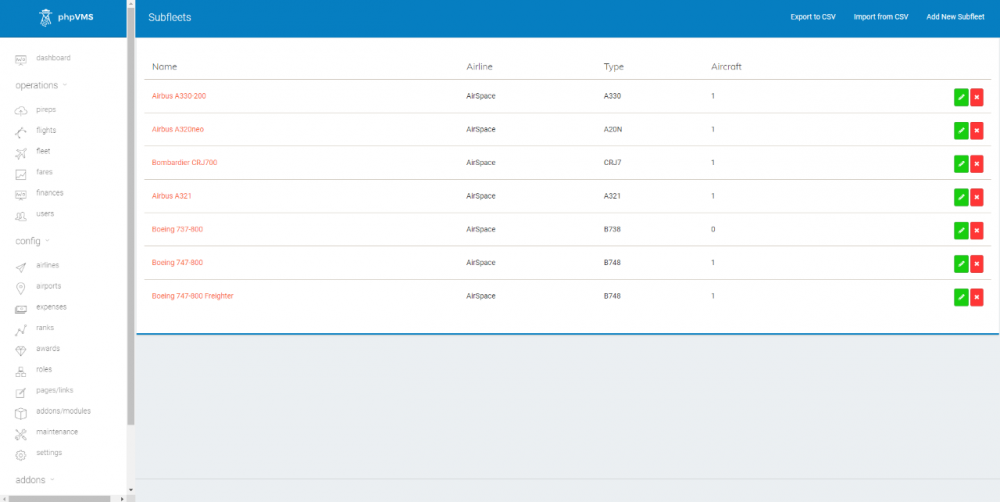This screenshot has width=1000, height=502.
Task: Click the pireps cloud icon in the sidebar
Action: pyautogui.click(x=21, y=110)
